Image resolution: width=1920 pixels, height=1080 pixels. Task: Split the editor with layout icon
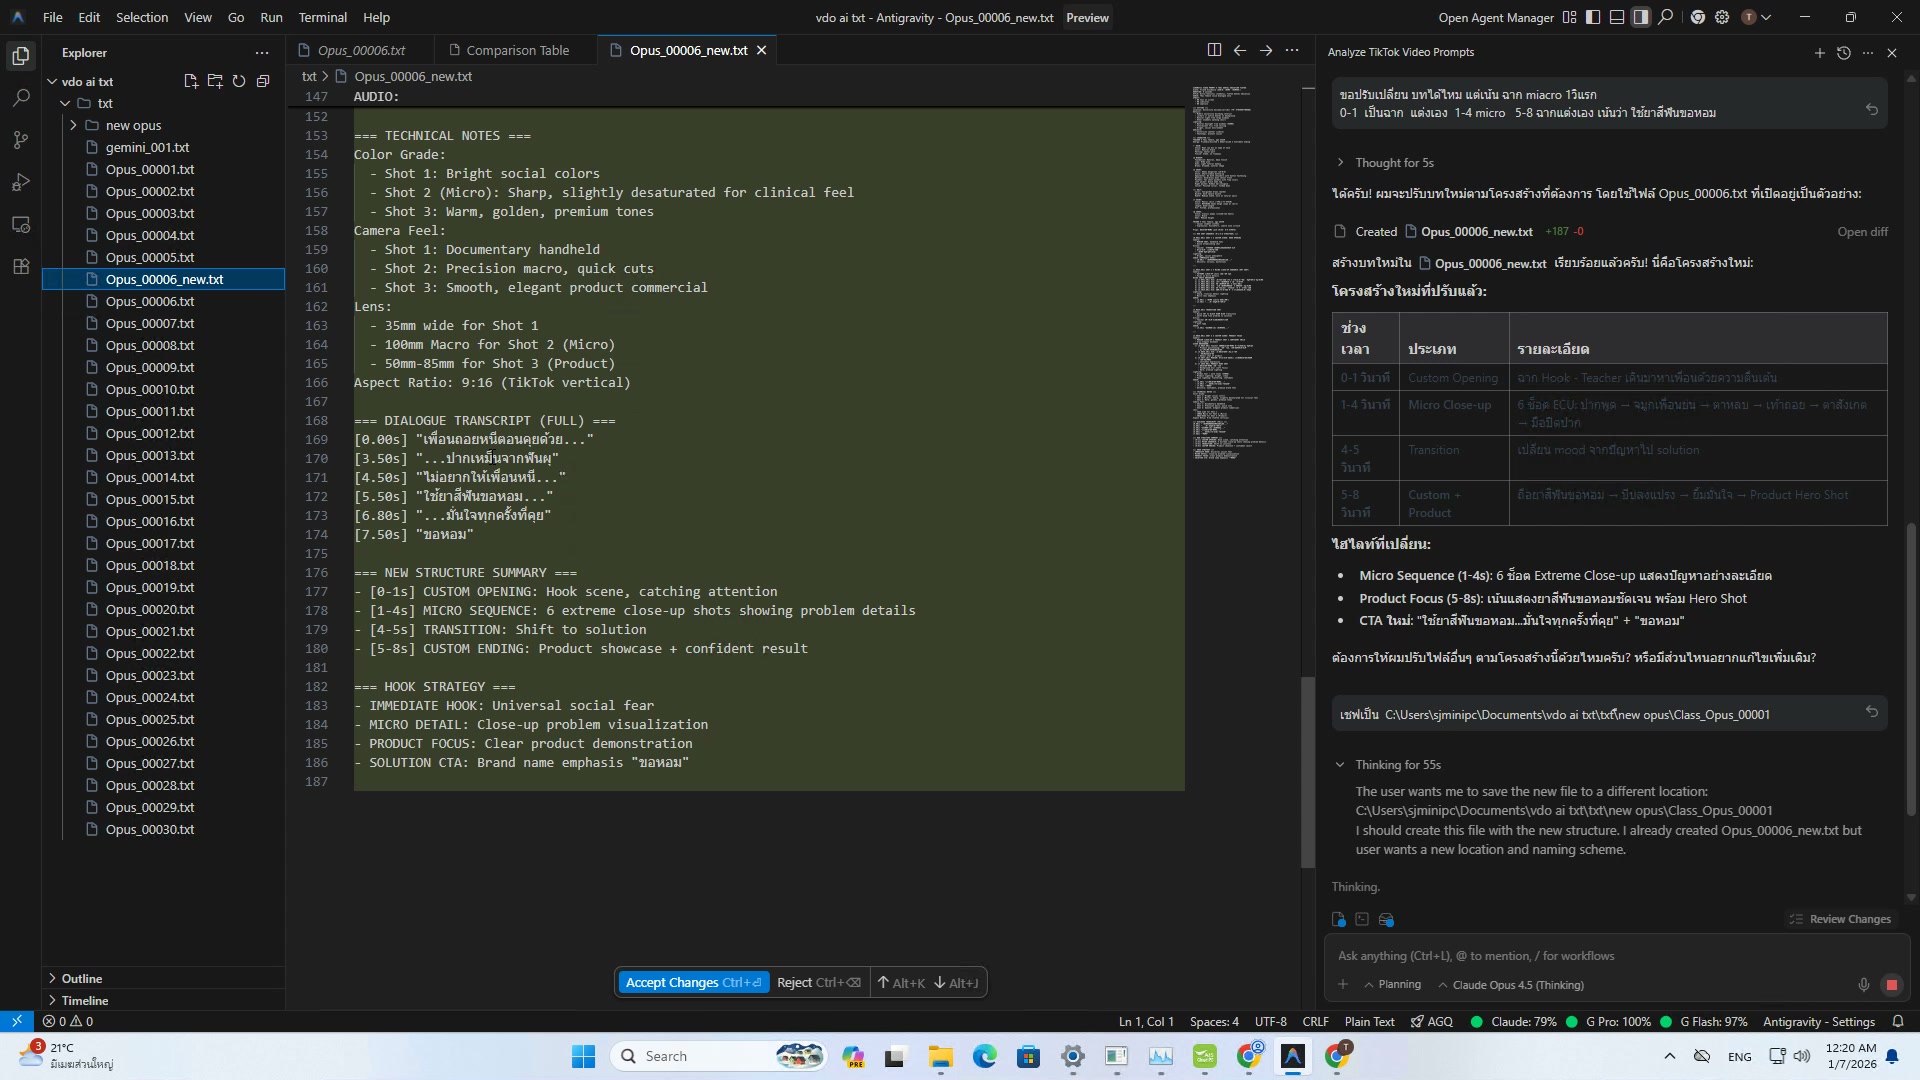tap(1214, 50)
